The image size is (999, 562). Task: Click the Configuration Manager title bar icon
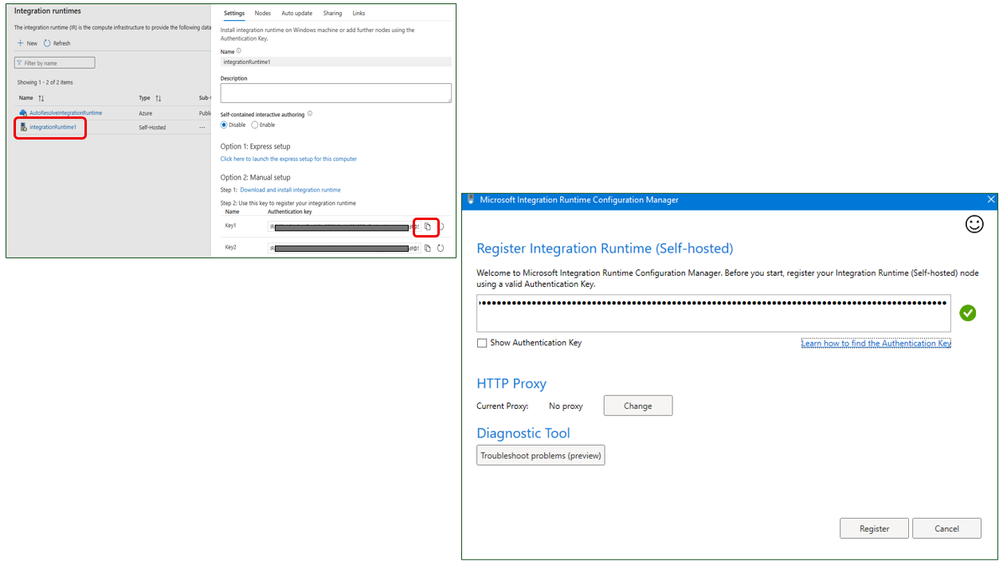[471, 200]
